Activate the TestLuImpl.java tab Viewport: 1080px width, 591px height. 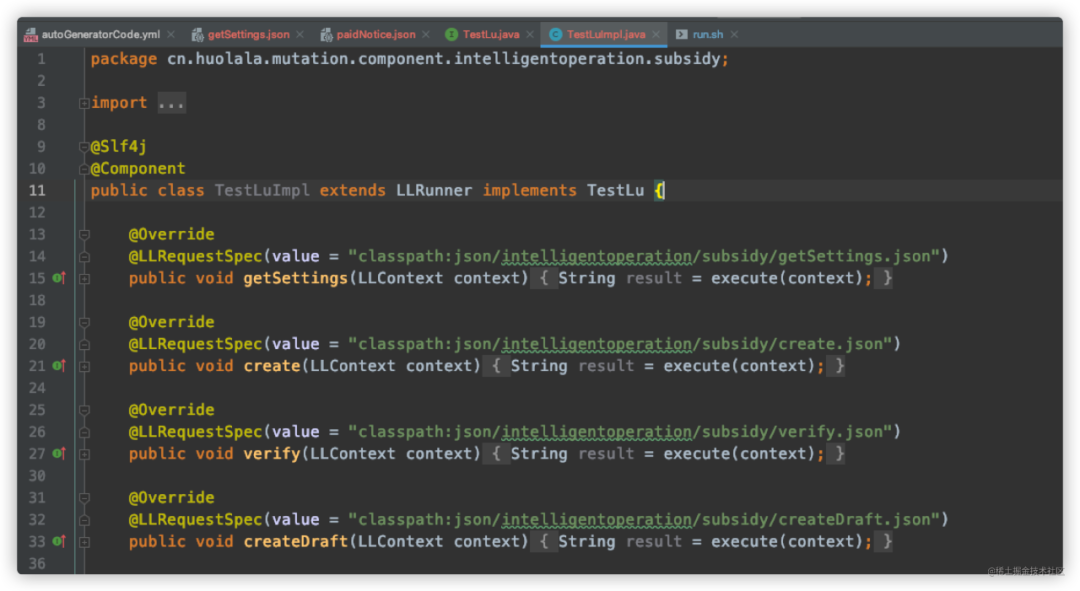(x=606, y=34)
